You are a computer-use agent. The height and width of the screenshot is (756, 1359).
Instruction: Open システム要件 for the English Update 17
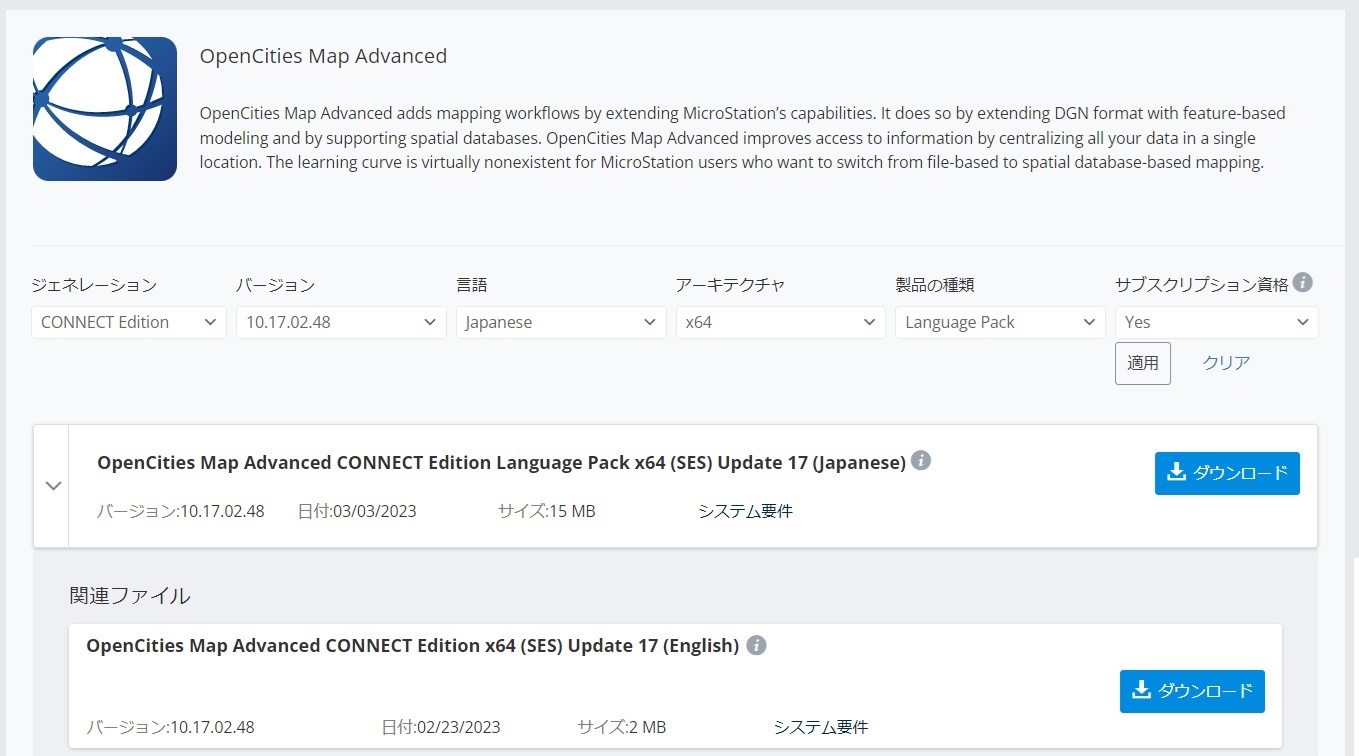pyautogui.click(x=821, y=727)
